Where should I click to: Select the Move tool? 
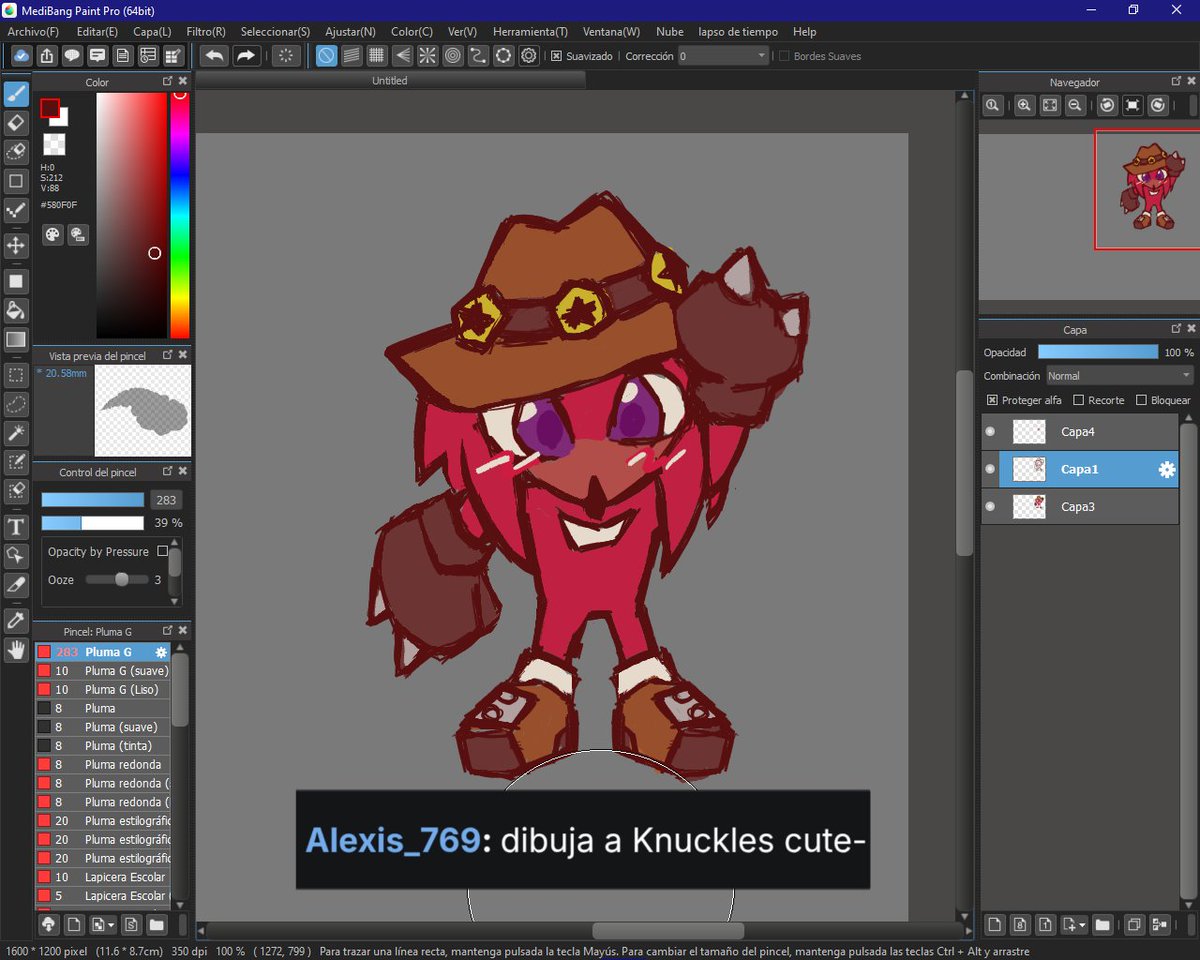pyautogui.click(x=16, y=245)
